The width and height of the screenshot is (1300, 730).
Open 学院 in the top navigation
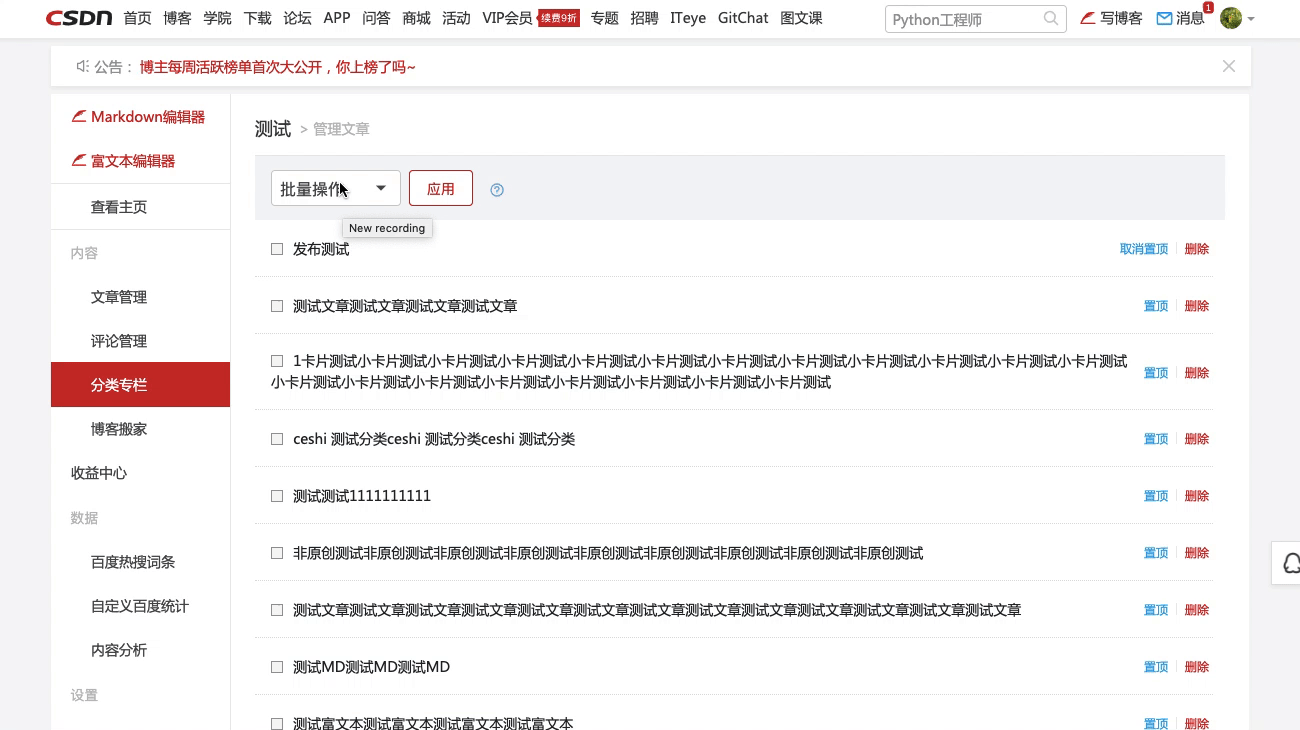click(x=217, y=18)
